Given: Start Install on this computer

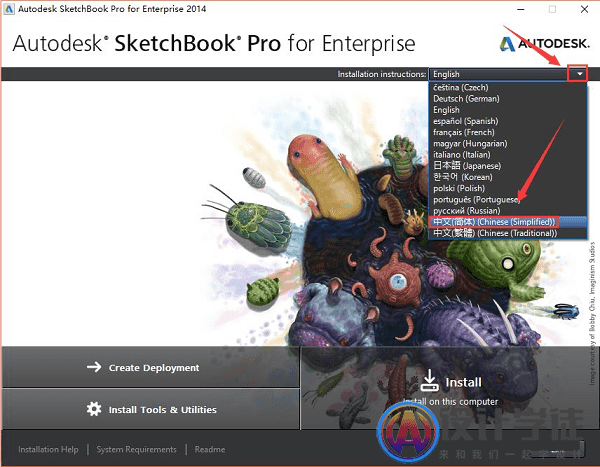Looking at the screenshot, I should [450, 388].
